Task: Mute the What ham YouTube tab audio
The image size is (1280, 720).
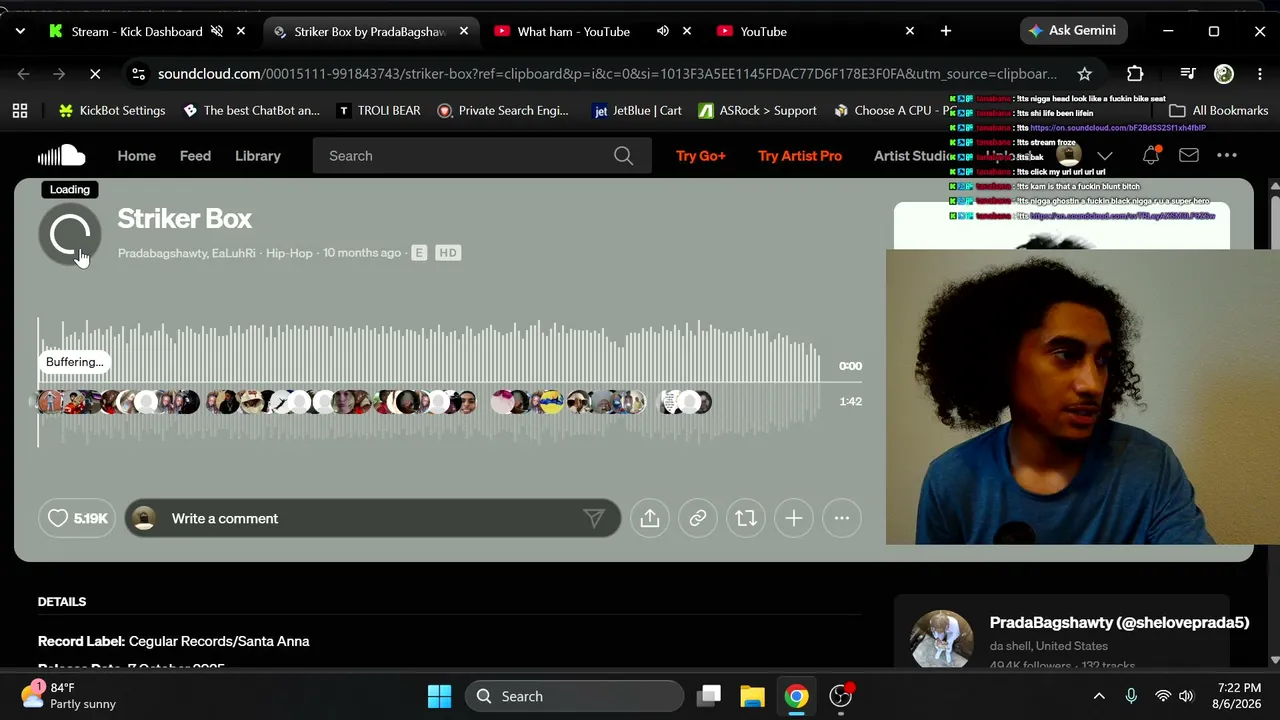Action: [x=663, y=32]
